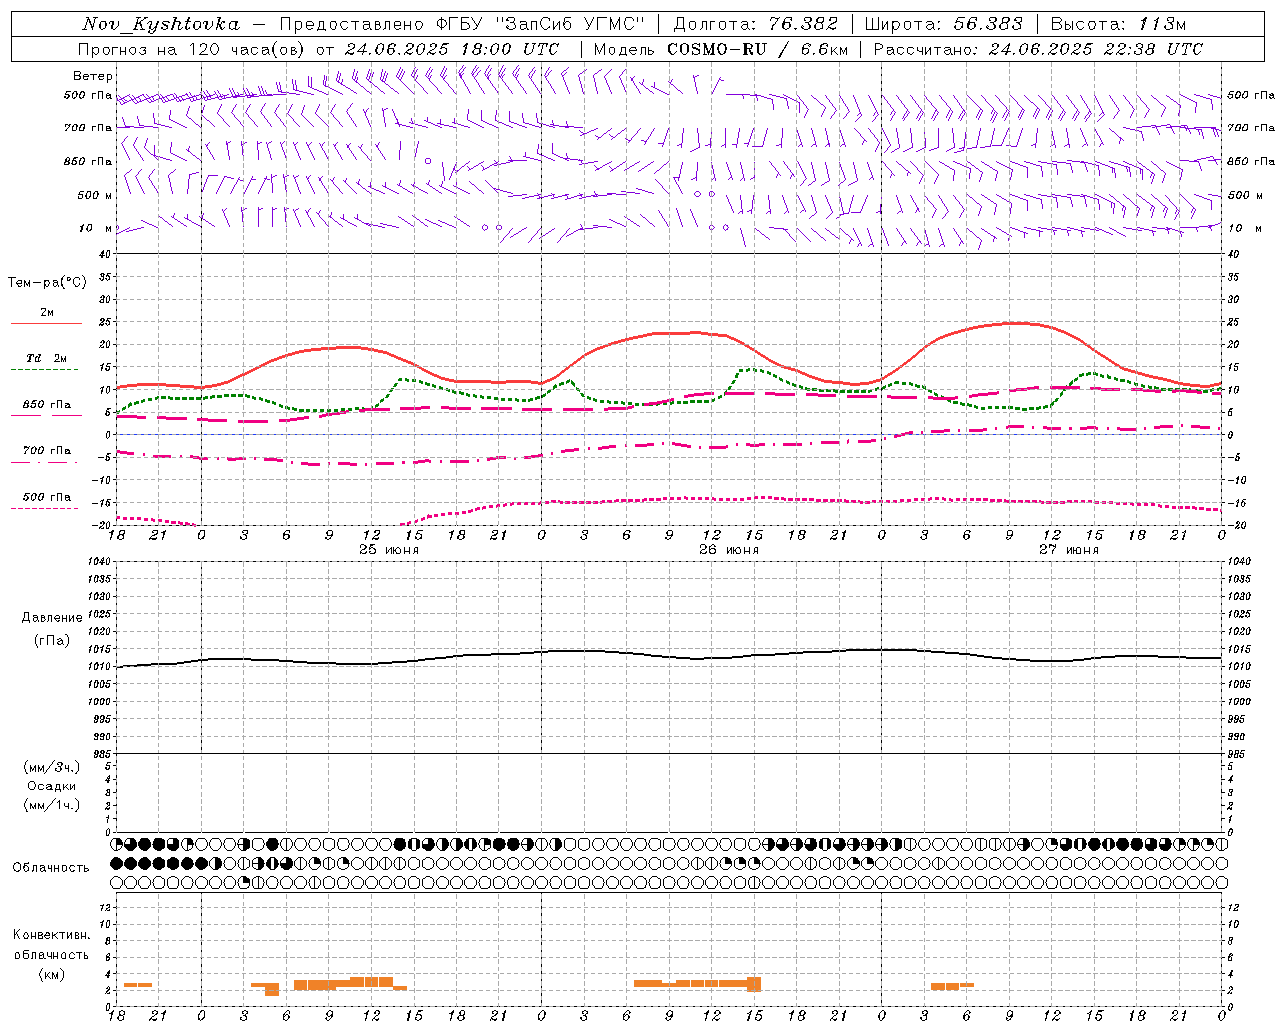Select the Конвективн. label
The image size is (1280, 1024).
52,935
